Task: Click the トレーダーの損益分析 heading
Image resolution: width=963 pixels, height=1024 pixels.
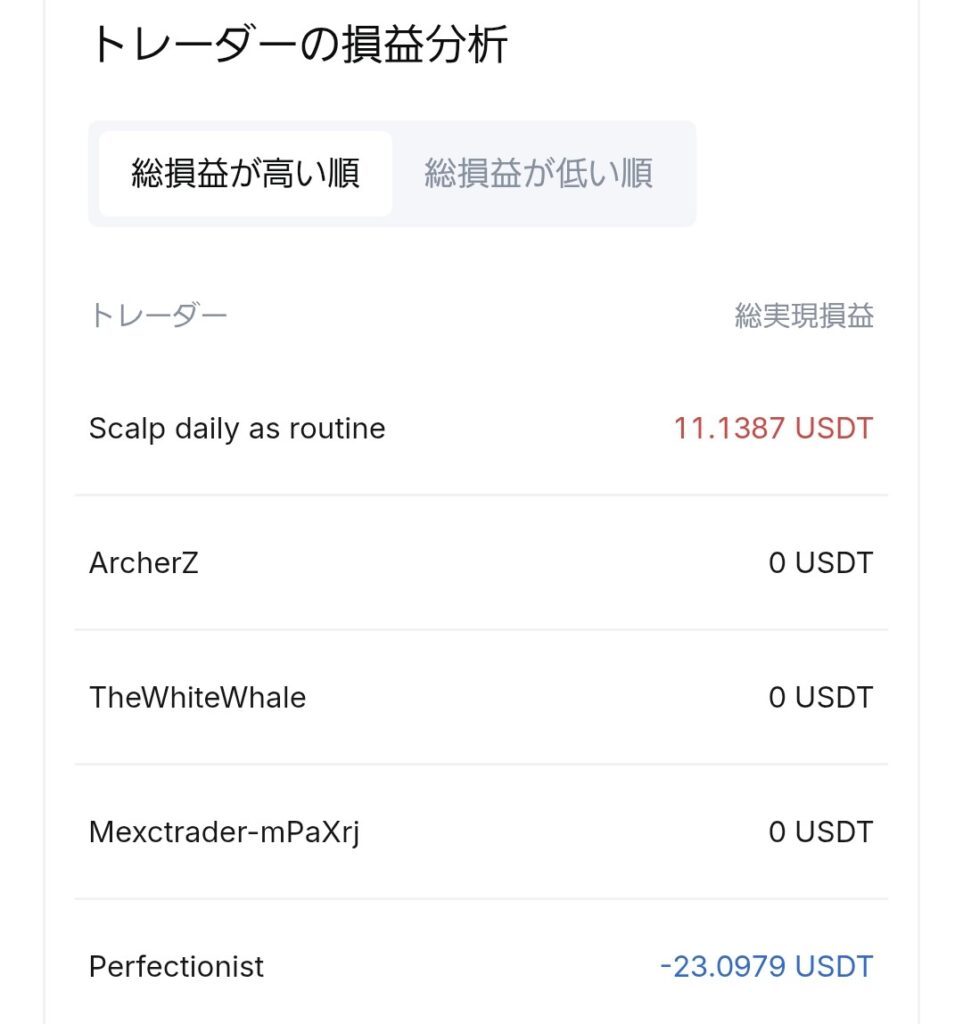Action: coord(299,46)
